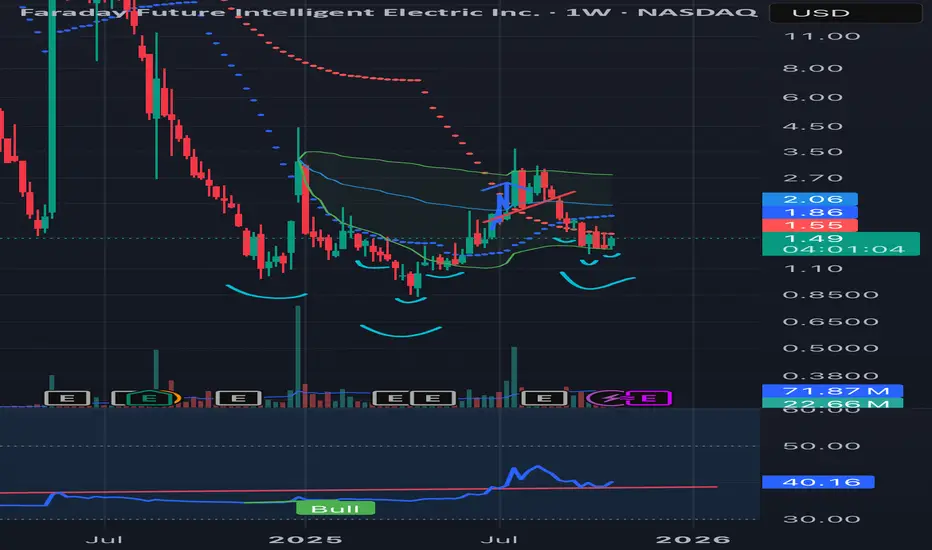Click the 8.00 price axis label
Viewport: 932px width, 550px height.
(x=813, y=68)
